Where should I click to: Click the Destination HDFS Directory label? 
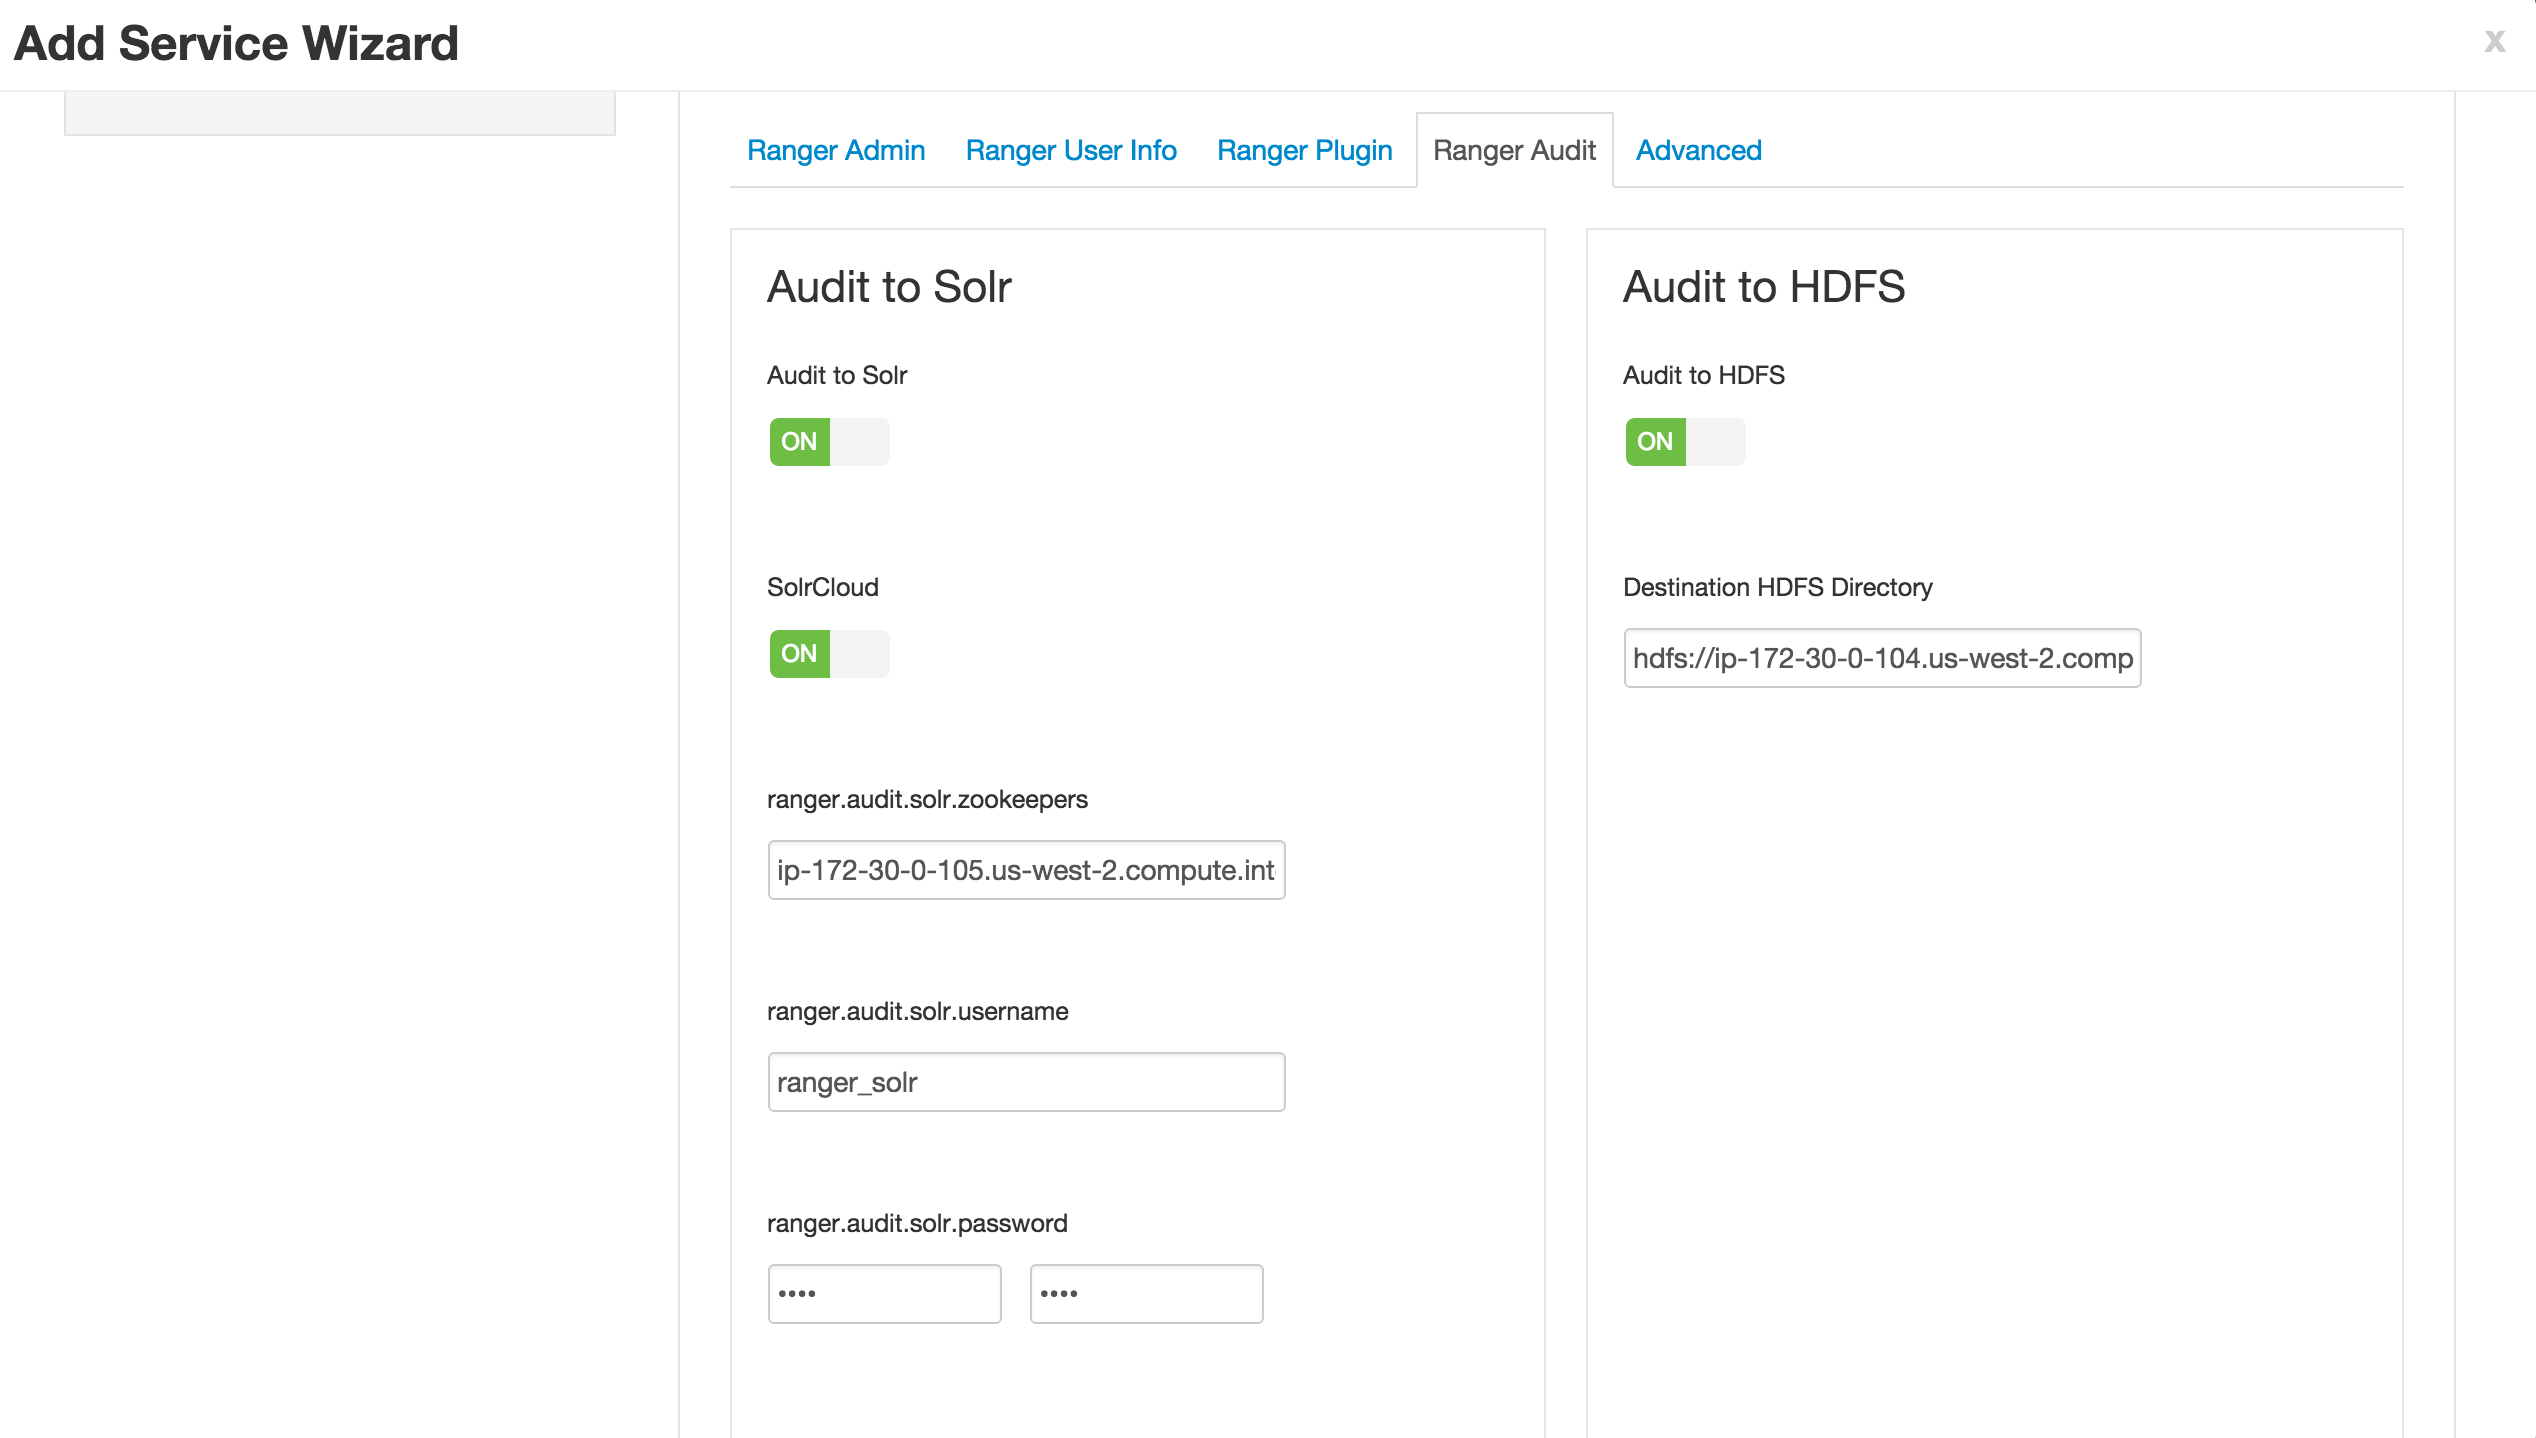click(1777, 587)
